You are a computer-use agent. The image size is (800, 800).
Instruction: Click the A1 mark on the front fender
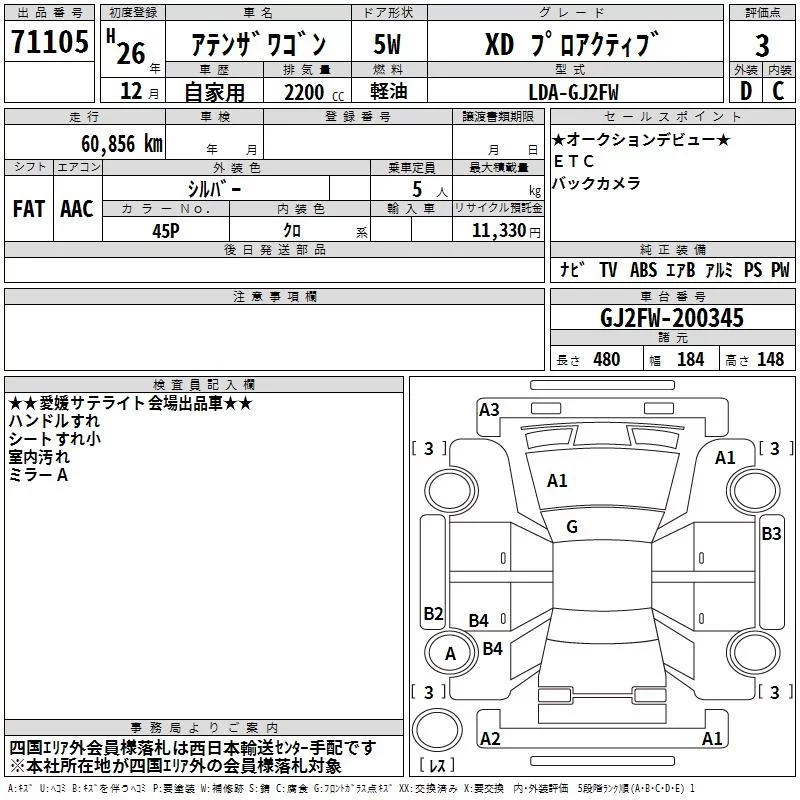[x=724, y=457]
